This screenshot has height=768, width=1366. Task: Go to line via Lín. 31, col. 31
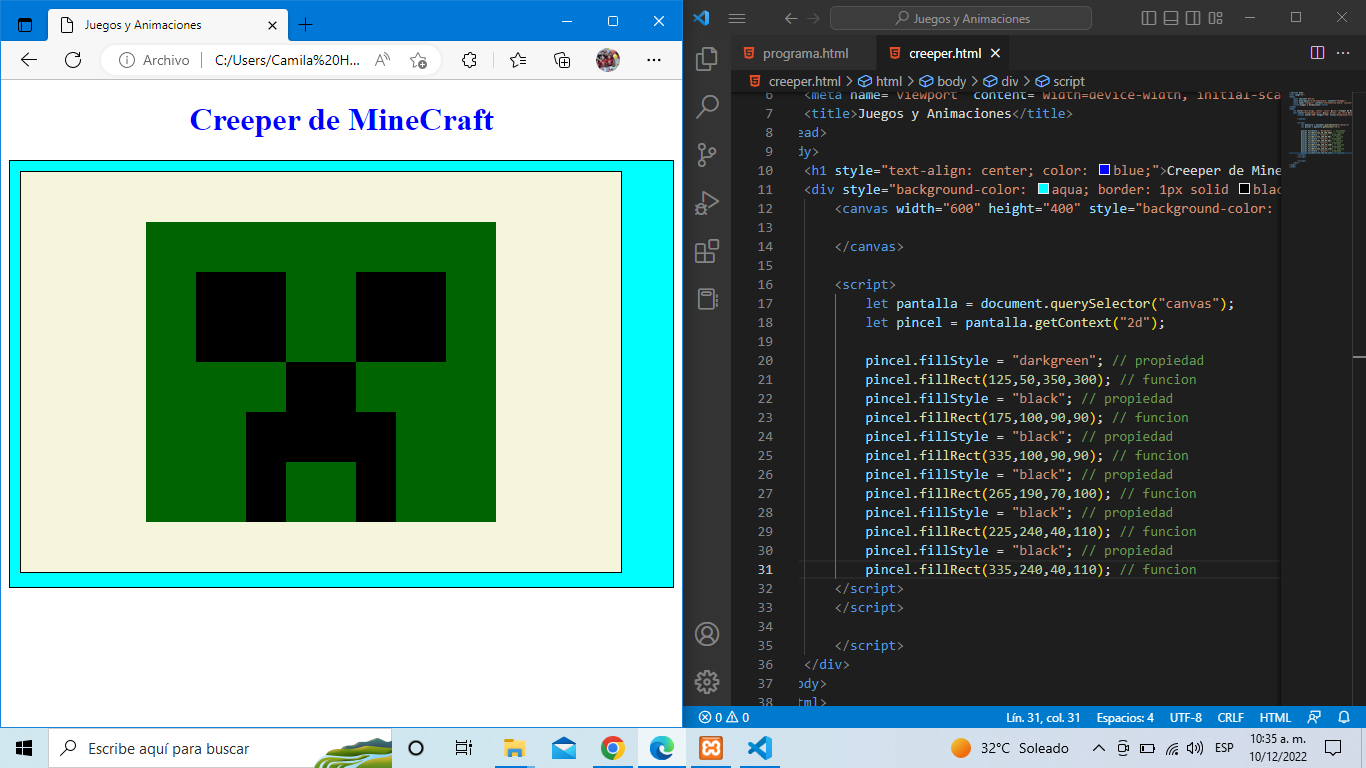click(x=1043, y=717)
